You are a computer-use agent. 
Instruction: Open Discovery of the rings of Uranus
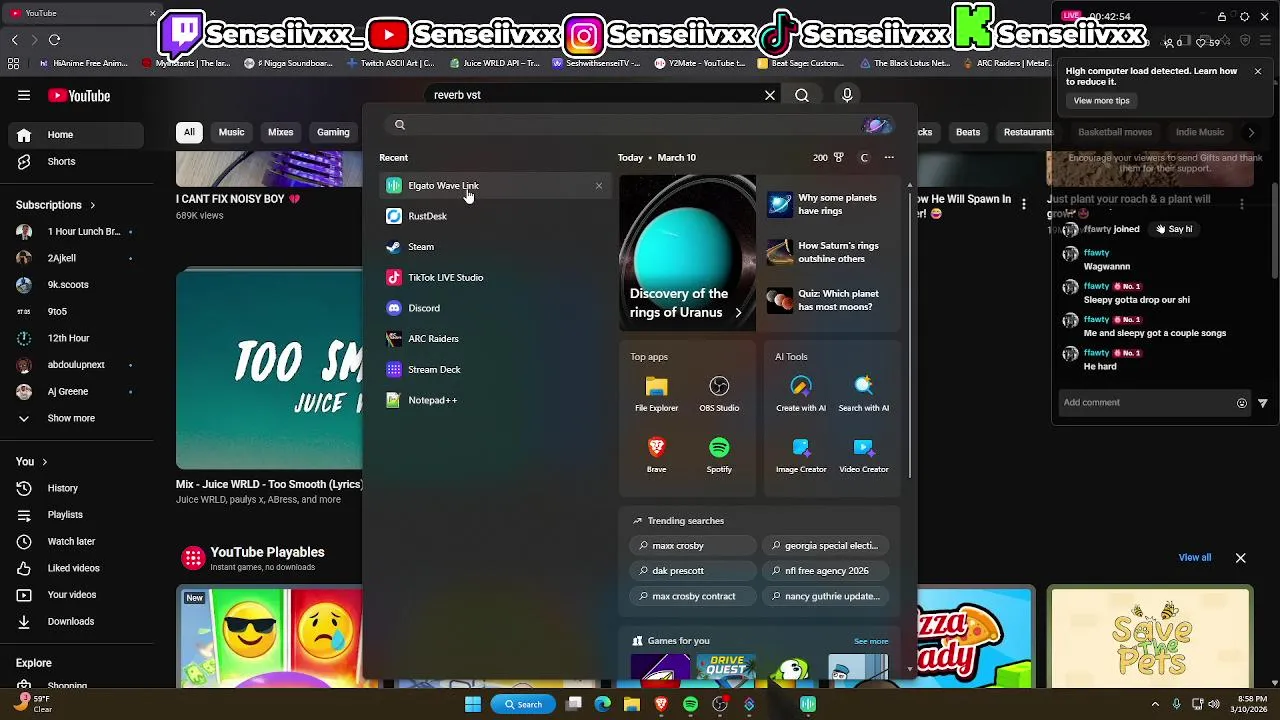point(688,253)
